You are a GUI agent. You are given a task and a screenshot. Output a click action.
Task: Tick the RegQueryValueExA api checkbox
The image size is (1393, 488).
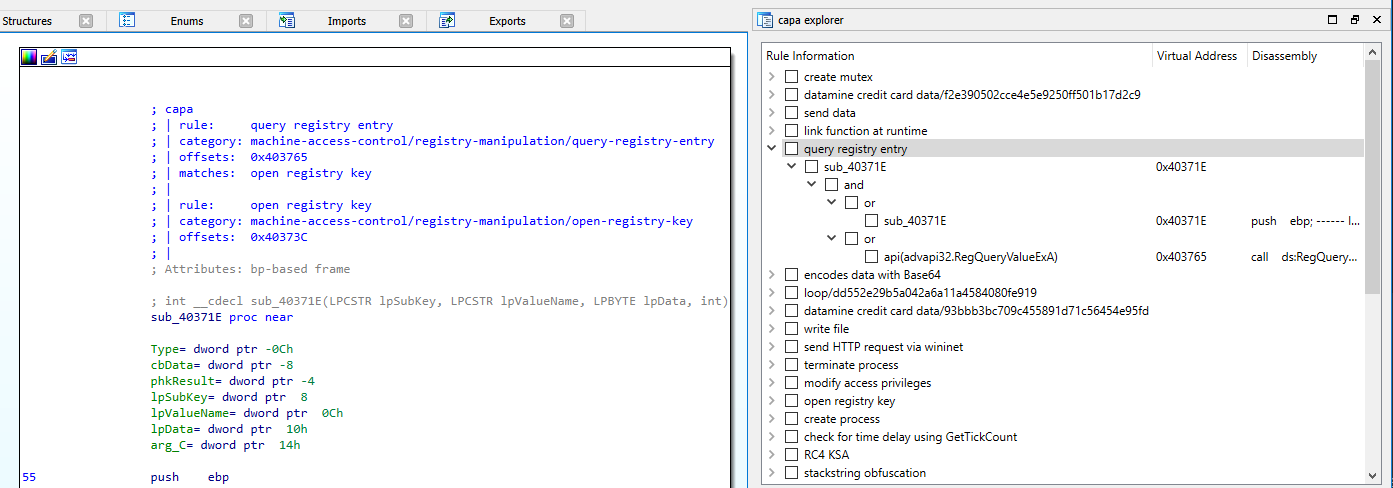tap(871, 257)
